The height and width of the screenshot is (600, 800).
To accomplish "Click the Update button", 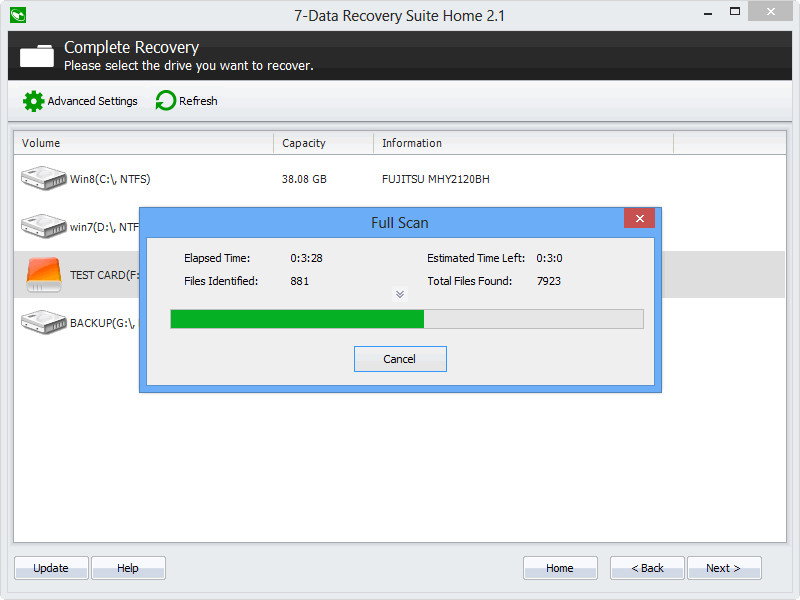I will click(x=51, y=568).
